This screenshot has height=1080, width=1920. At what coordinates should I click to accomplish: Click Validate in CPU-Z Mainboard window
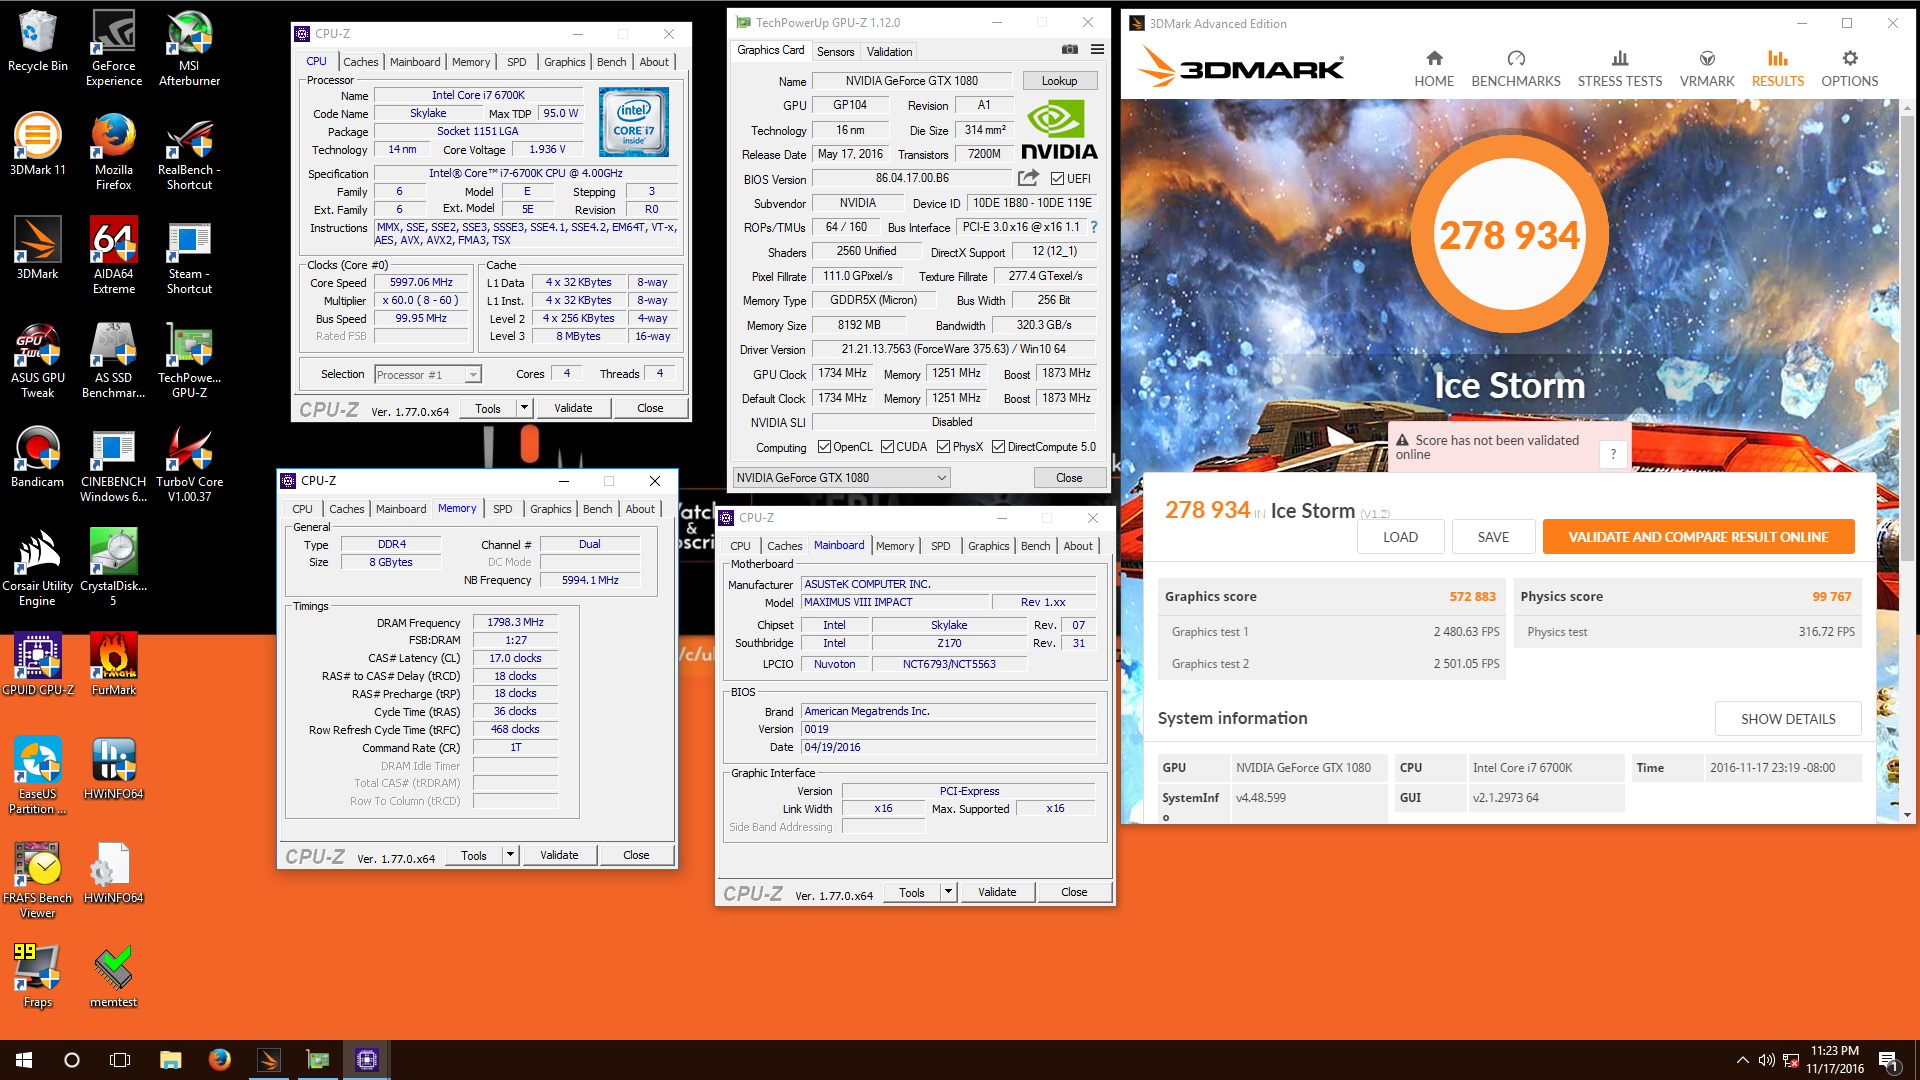[x=996, y=892]
